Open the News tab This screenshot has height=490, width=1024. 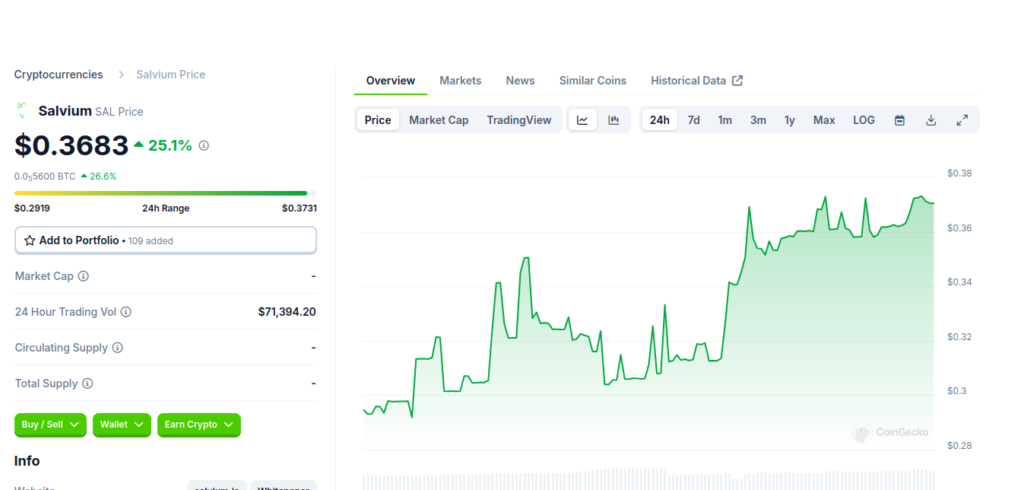520,80
